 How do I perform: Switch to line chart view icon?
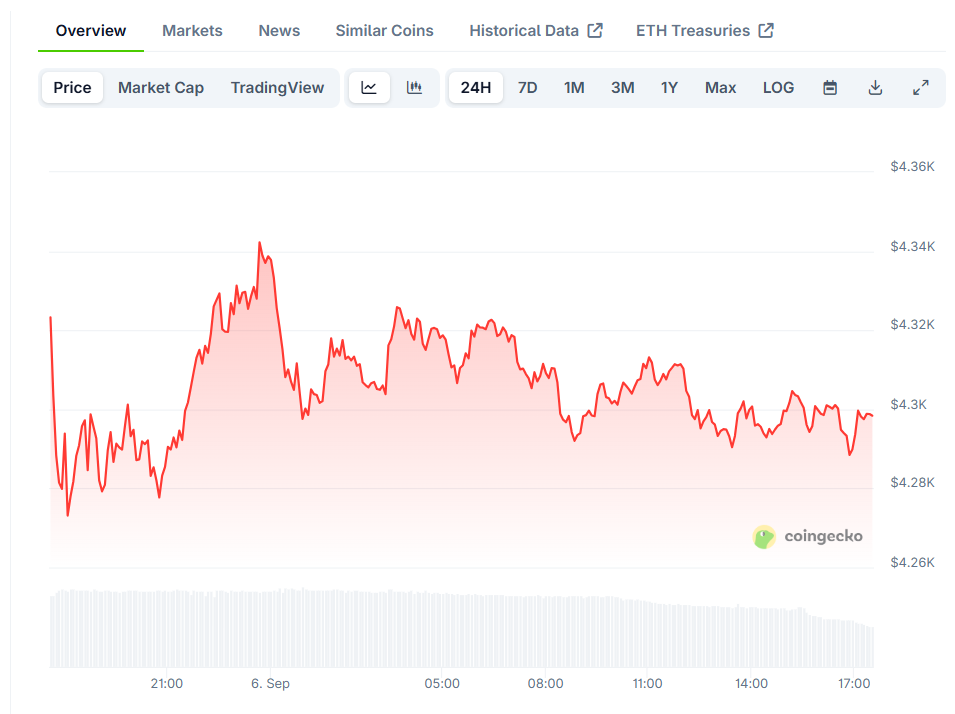(369, 88)
